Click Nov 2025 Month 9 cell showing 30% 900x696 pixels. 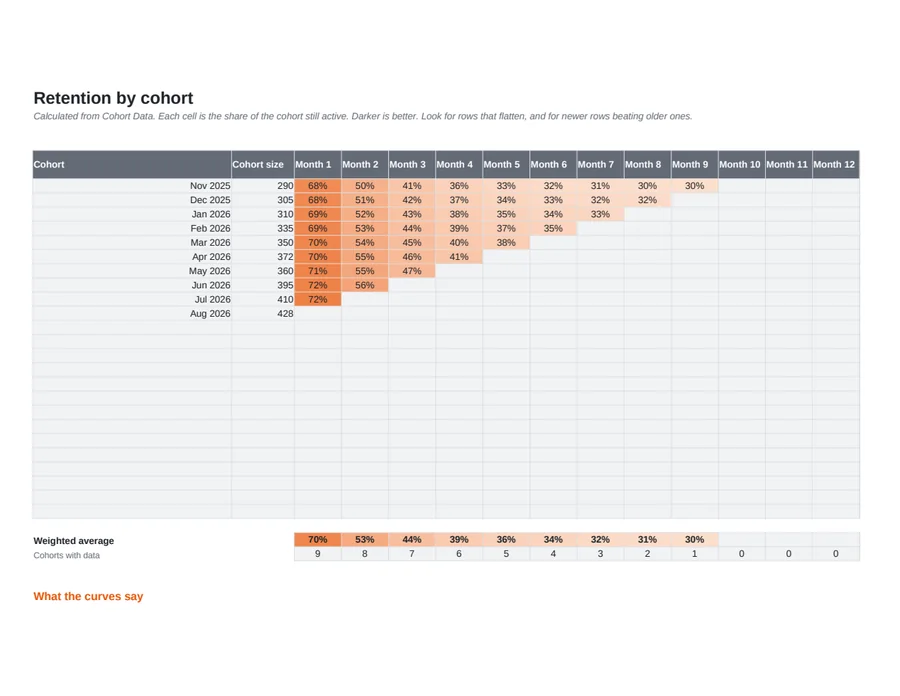[x=695, y=186]
